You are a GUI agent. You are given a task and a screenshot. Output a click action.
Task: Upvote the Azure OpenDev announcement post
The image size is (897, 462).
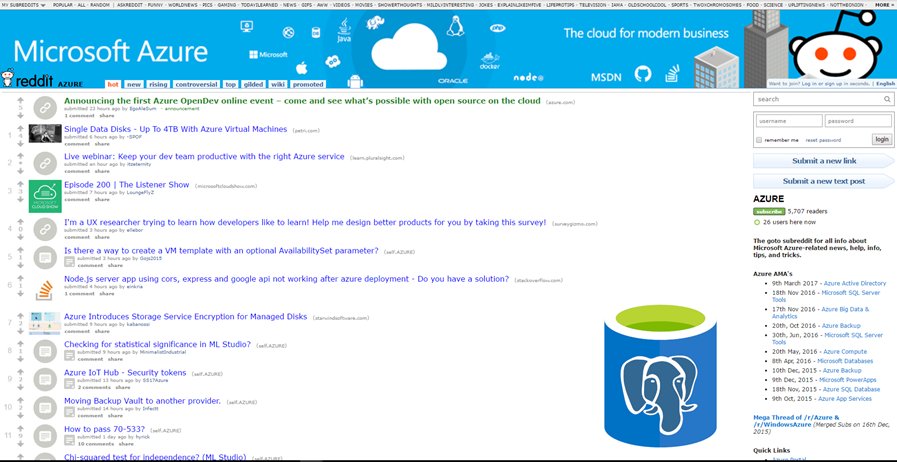click(x=21, y=99)
